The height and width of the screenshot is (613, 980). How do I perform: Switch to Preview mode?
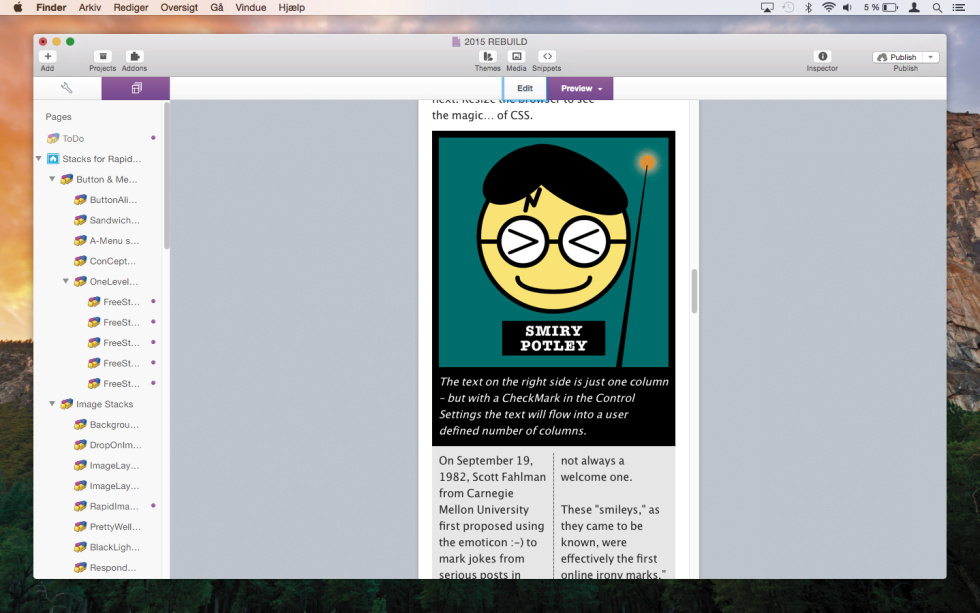pos(581,88)
